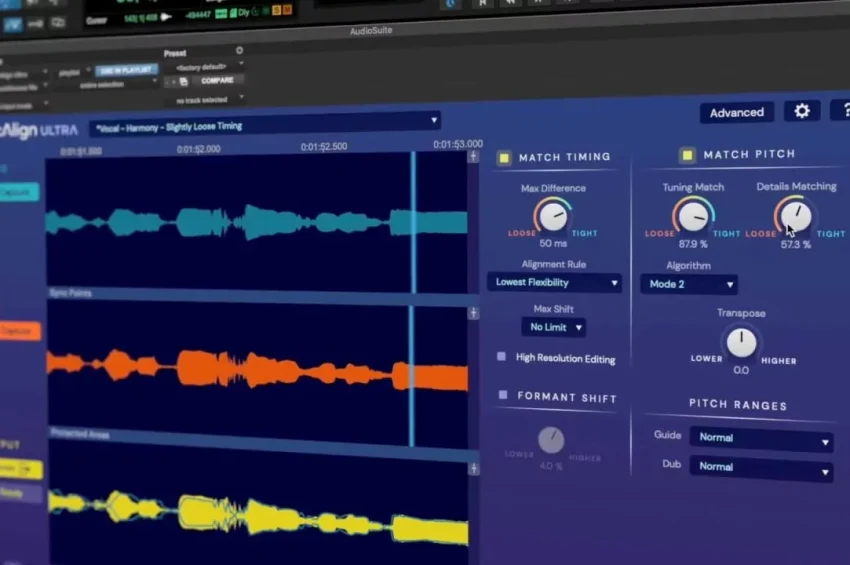Enable High Resolution Editing checkbox
This screenshot has width=850, height=565.
(502, 357)
